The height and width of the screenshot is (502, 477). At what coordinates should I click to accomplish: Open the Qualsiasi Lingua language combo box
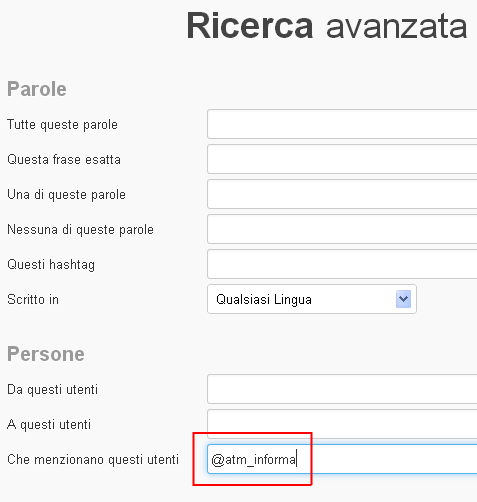pos(312,299)
